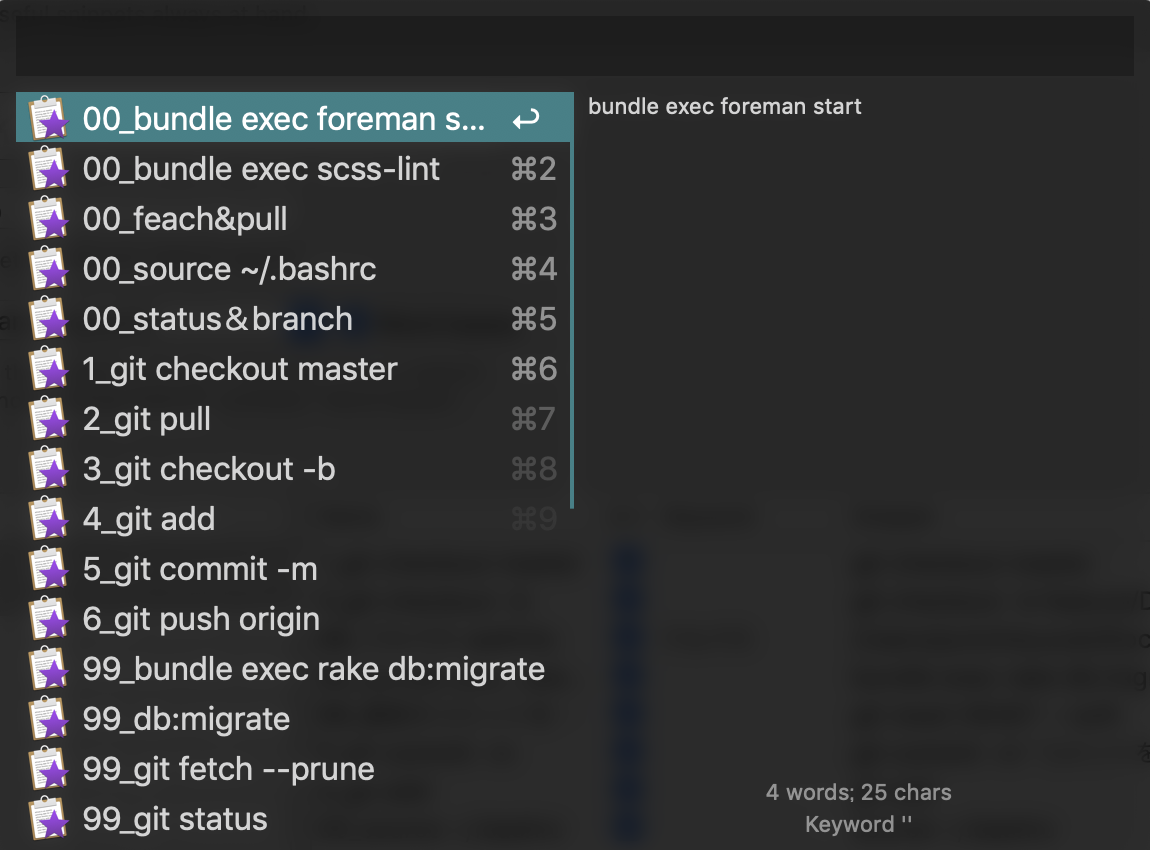Click the snippet icon beside 6_git push origin
Viewport: 1150px width, 850px height.
point(48,619)
